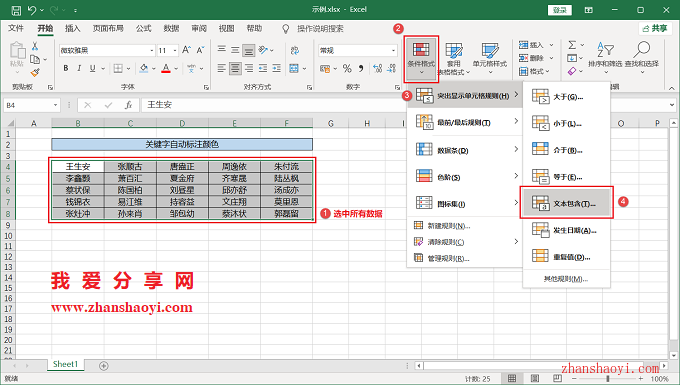Screen dimensions: 680x385
Task: Click the 条件格式 conditional formatting button
Action: (421, 59)
